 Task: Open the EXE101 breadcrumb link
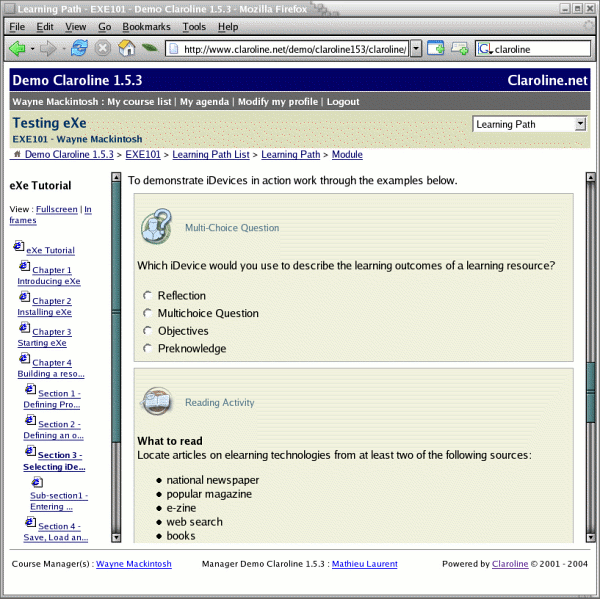(143, 154)
